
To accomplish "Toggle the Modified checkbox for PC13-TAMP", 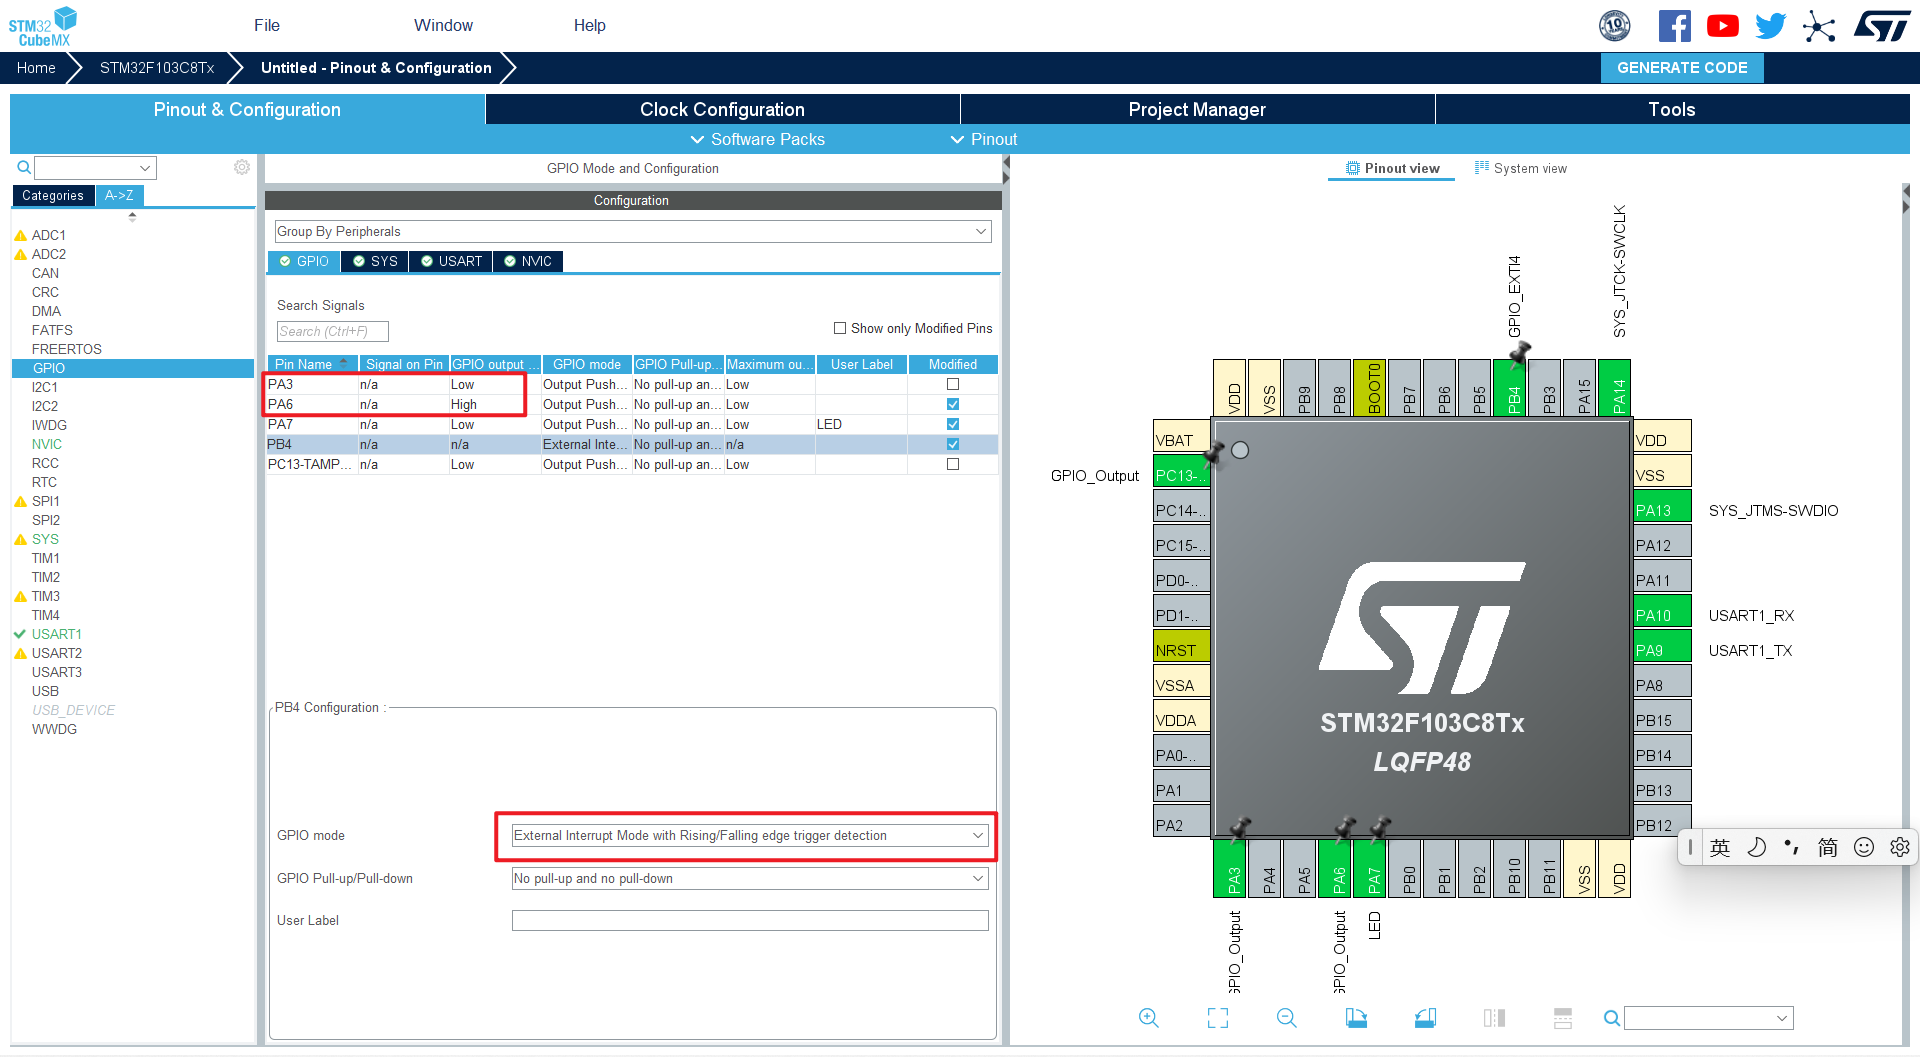I will click(953, 464).
